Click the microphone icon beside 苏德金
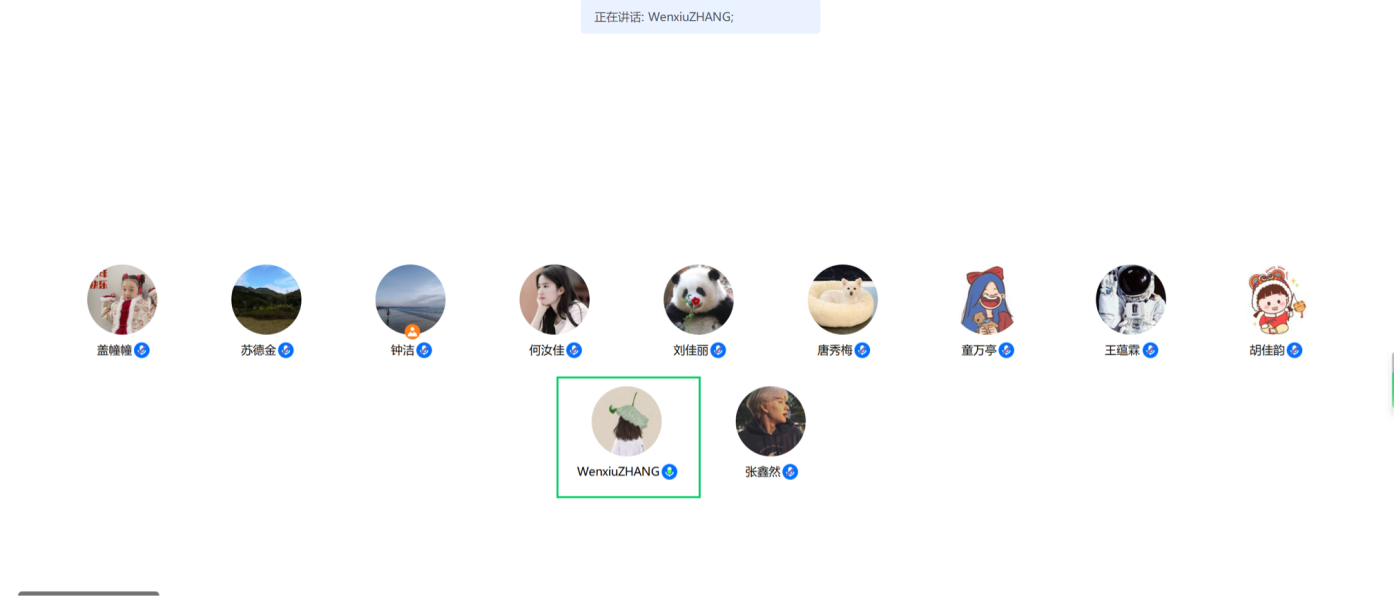The width and height of the screenshot is (1394, 596). tap(286, 350)
